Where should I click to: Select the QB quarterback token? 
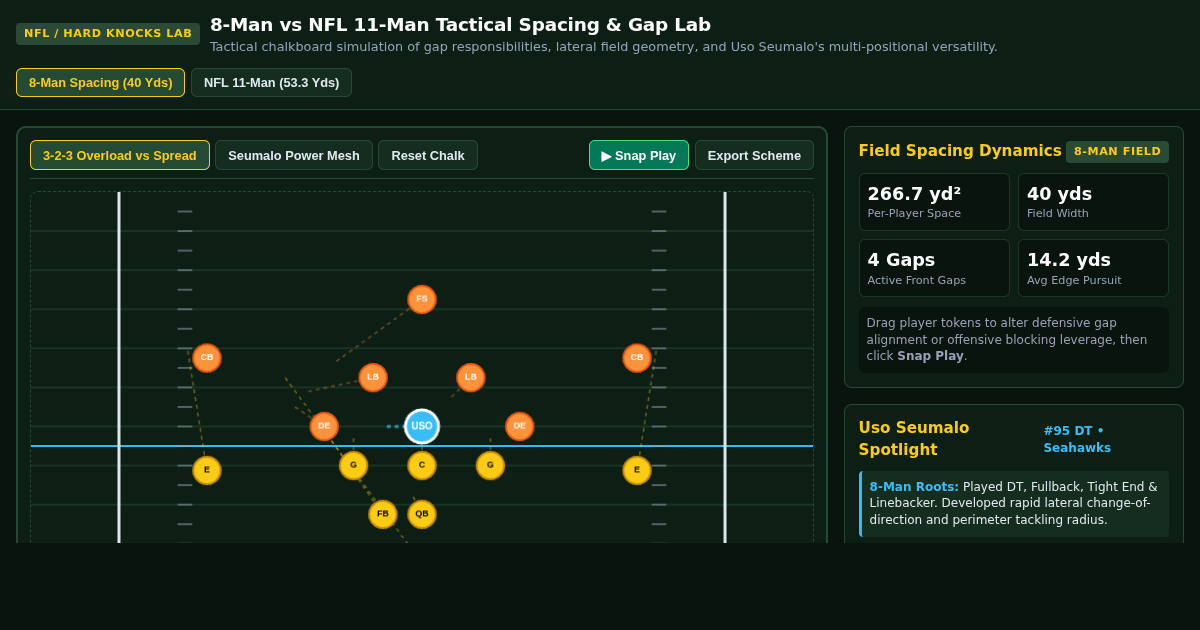pos(422,514)
